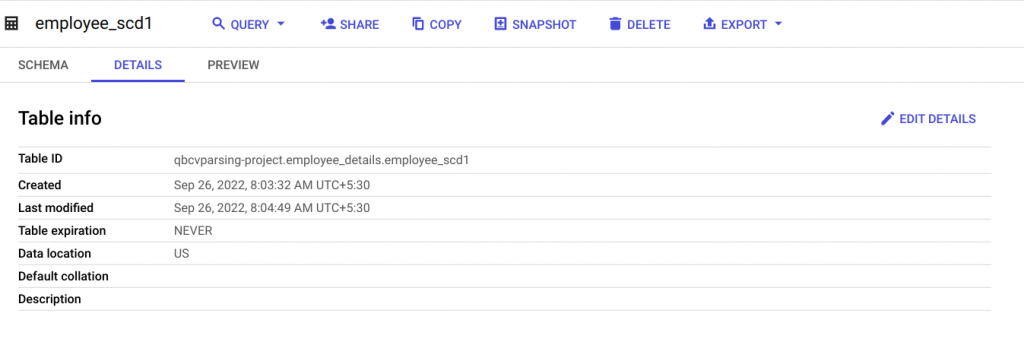Click the Created label
The width and height of the screenshot is (1024, 364).
(40, 185)
